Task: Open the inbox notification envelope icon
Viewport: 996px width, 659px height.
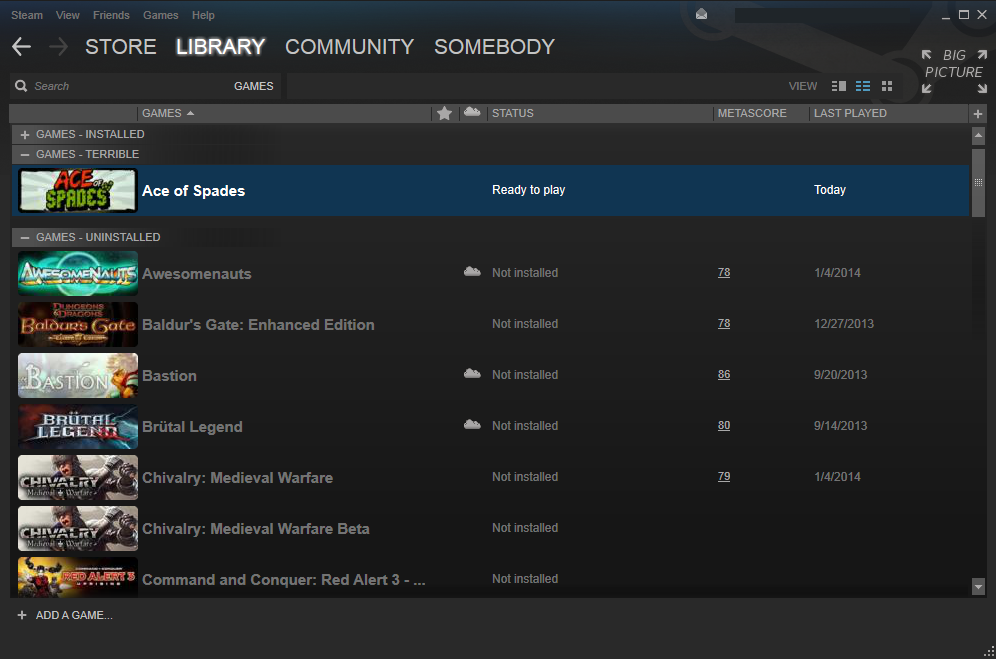Action: point(701,14)
